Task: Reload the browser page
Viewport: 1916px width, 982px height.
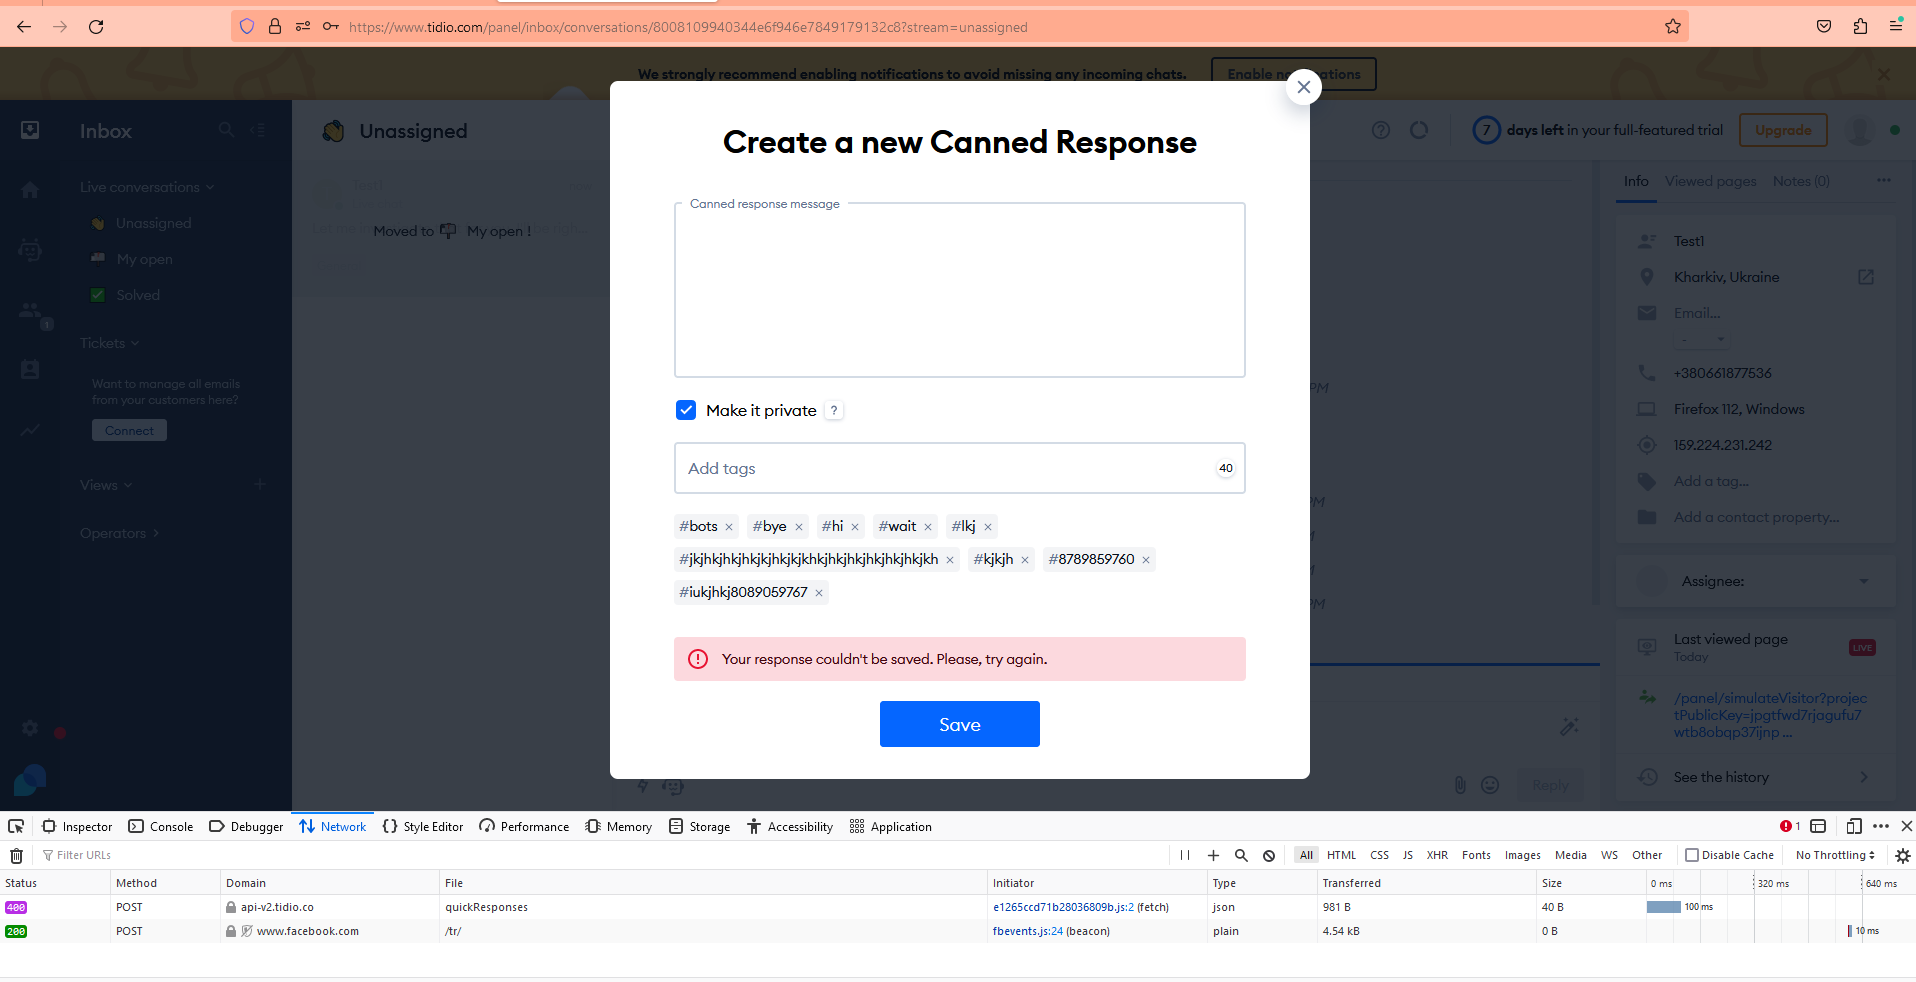Action: [x=96, y=27]
